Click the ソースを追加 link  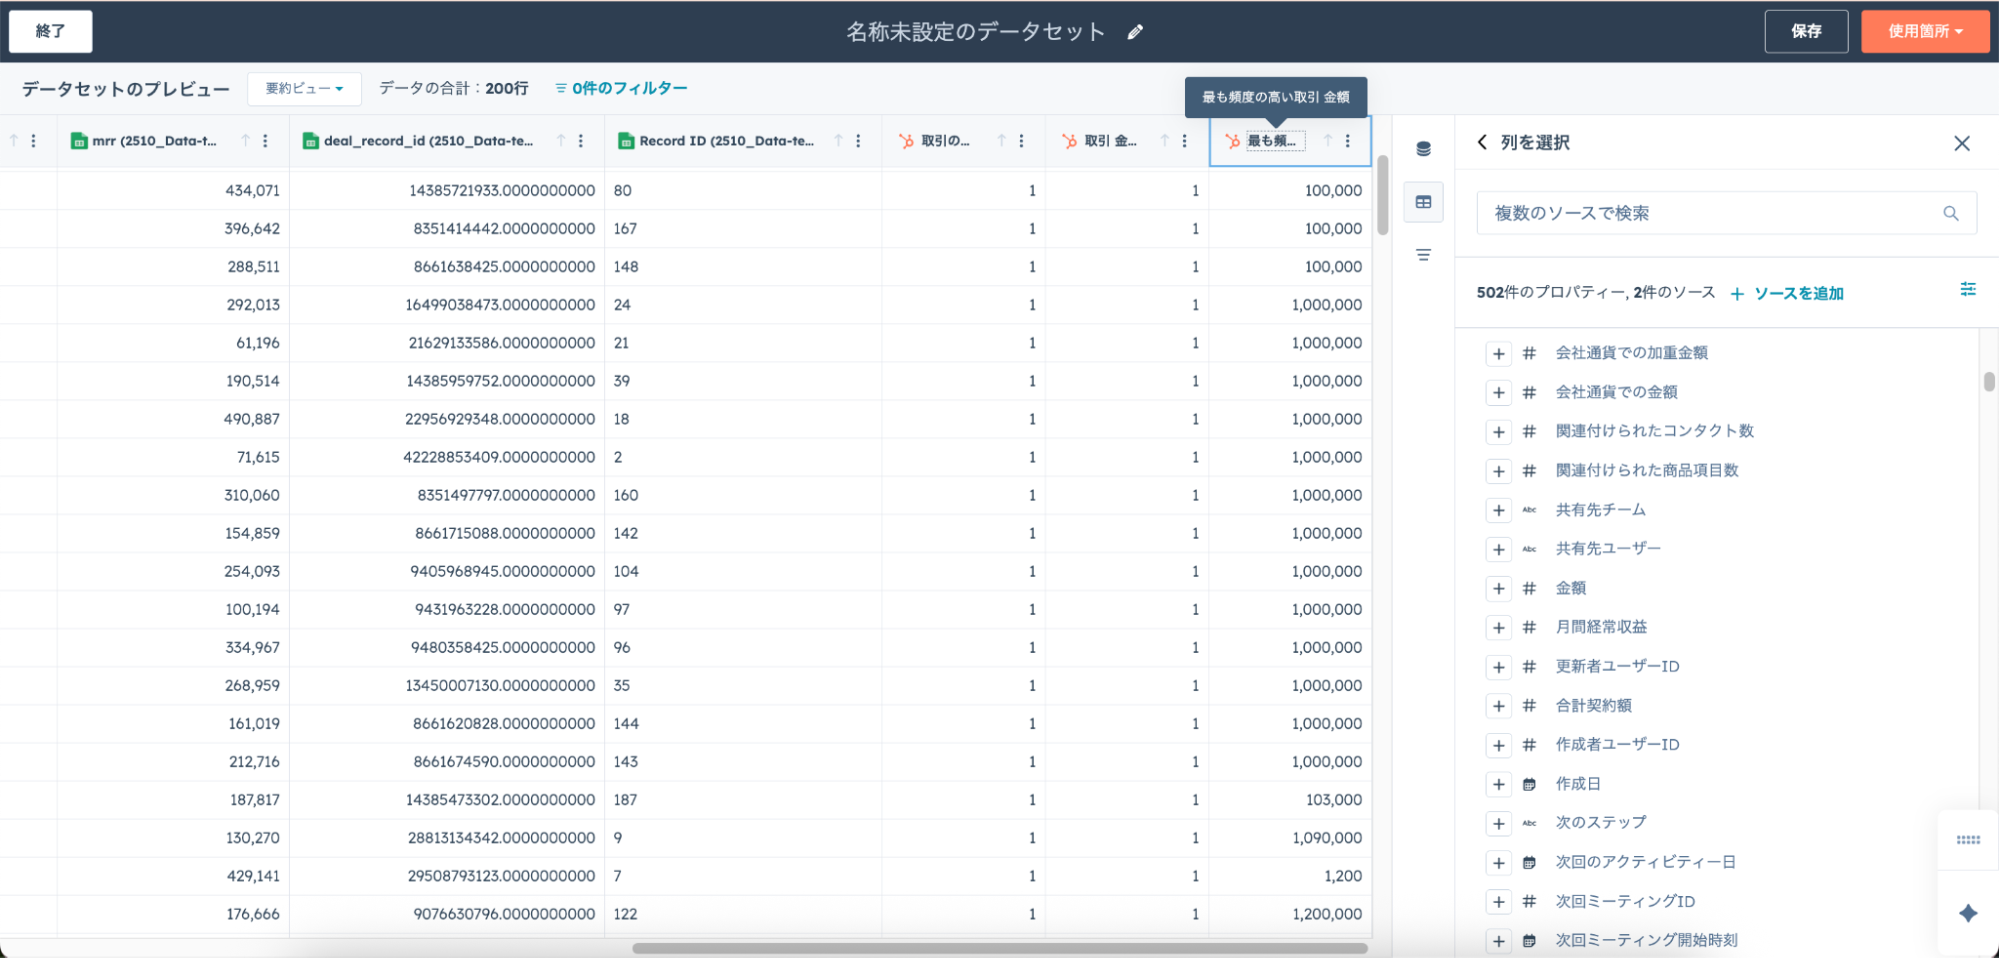pyautogui.click(x=1787, y=293)
